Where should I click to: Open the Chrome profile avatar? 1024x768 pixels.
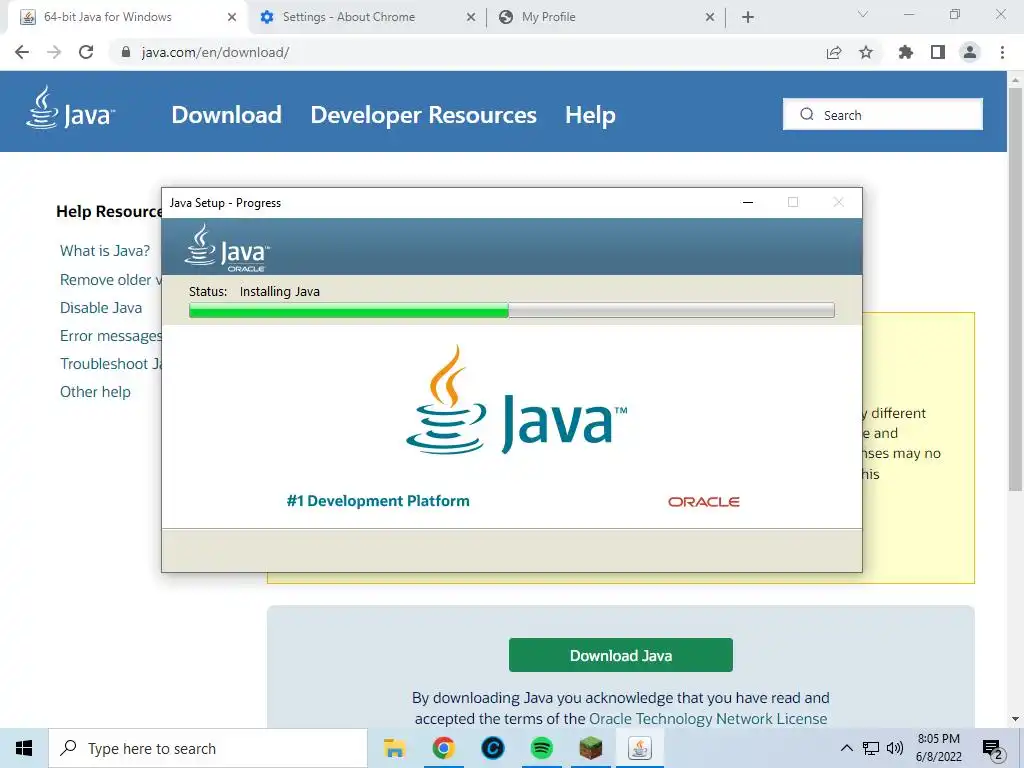970,52
